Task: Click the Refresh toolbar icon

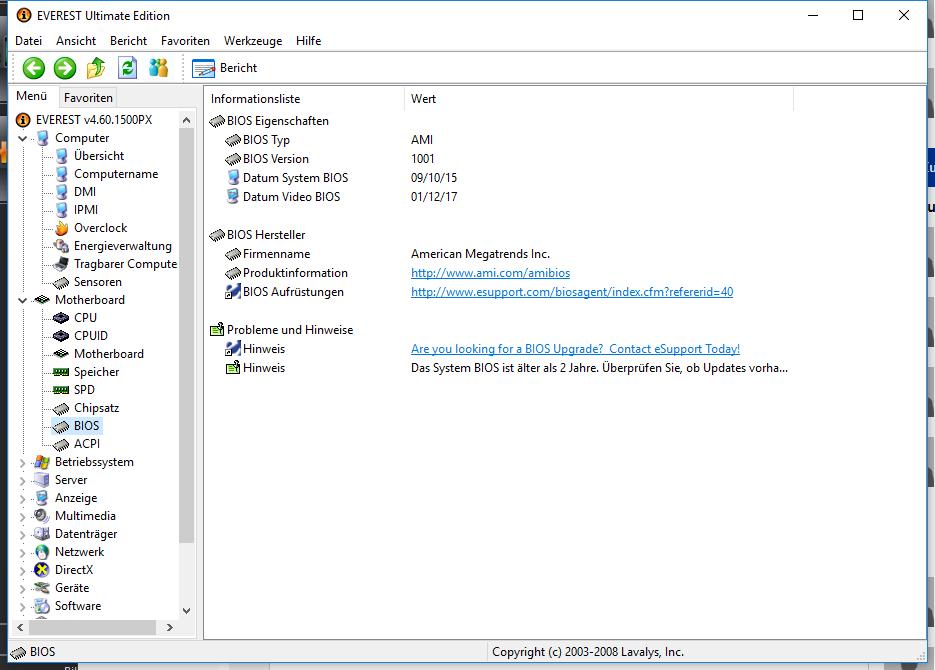Action: click(x=128, y=68)
